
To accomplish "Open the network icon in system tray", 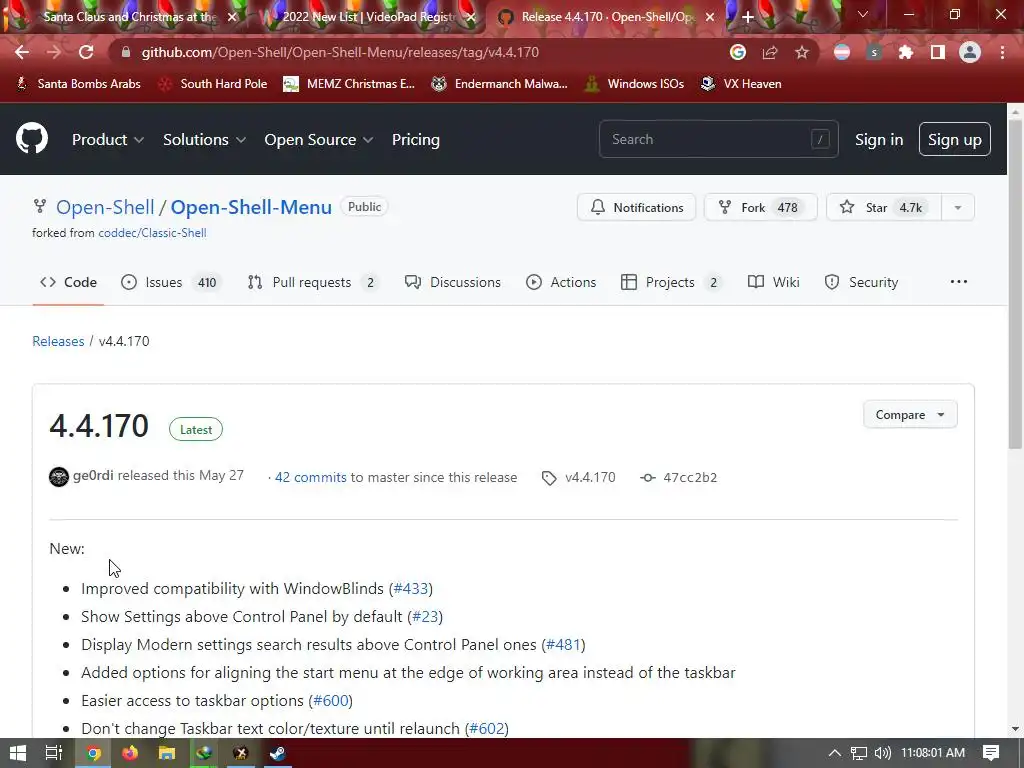I will 859,753.
